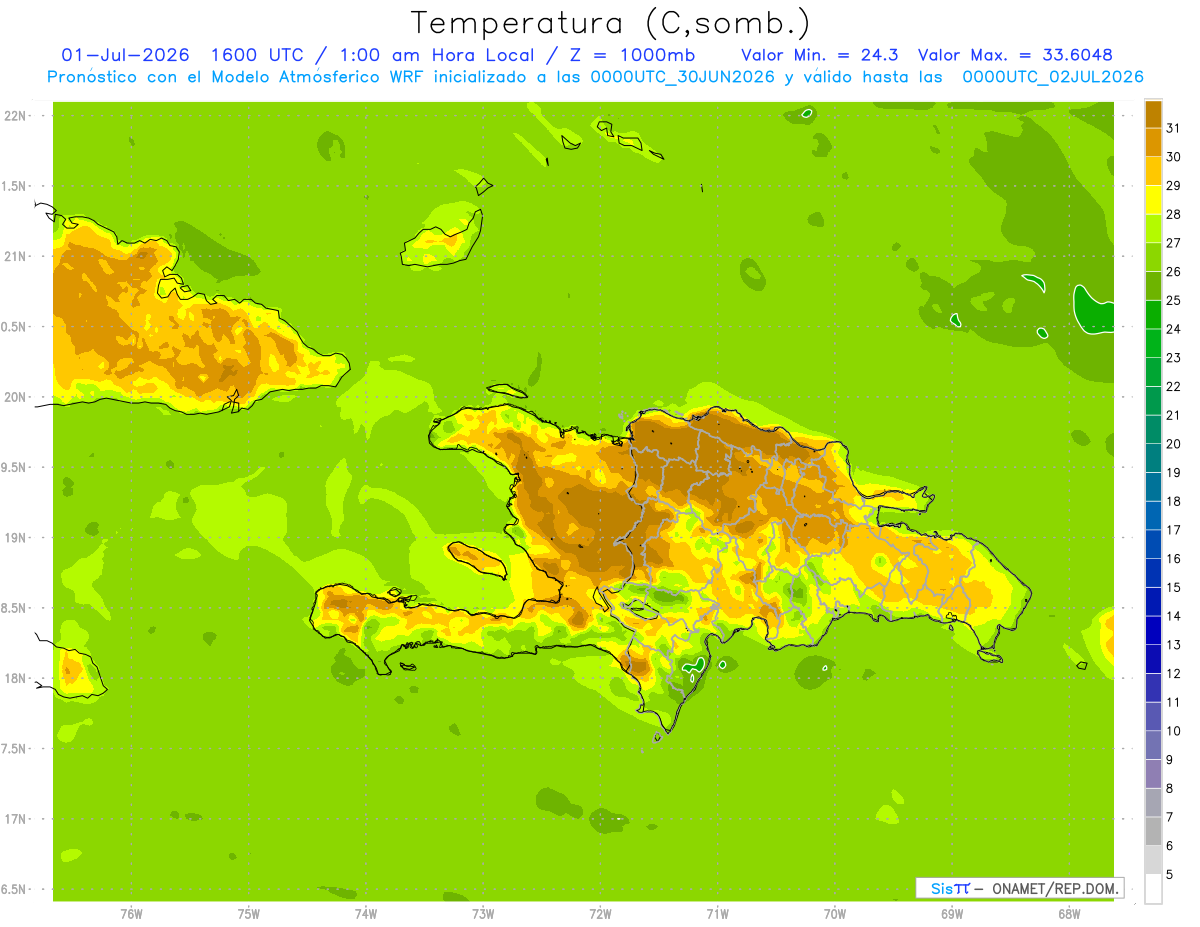Click the colorbar label "16"

coord(1173,559)
